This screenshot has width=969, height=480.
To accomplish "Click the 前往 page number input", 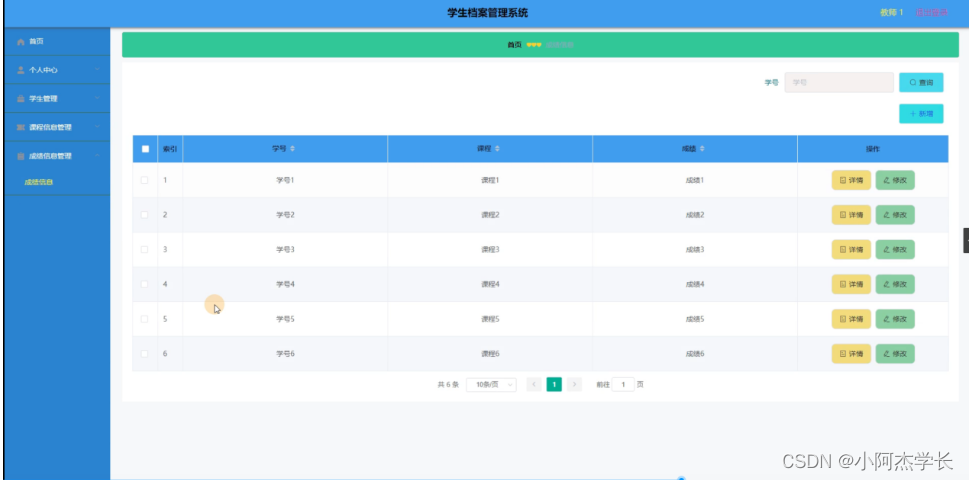I will (x=623, y=385).
